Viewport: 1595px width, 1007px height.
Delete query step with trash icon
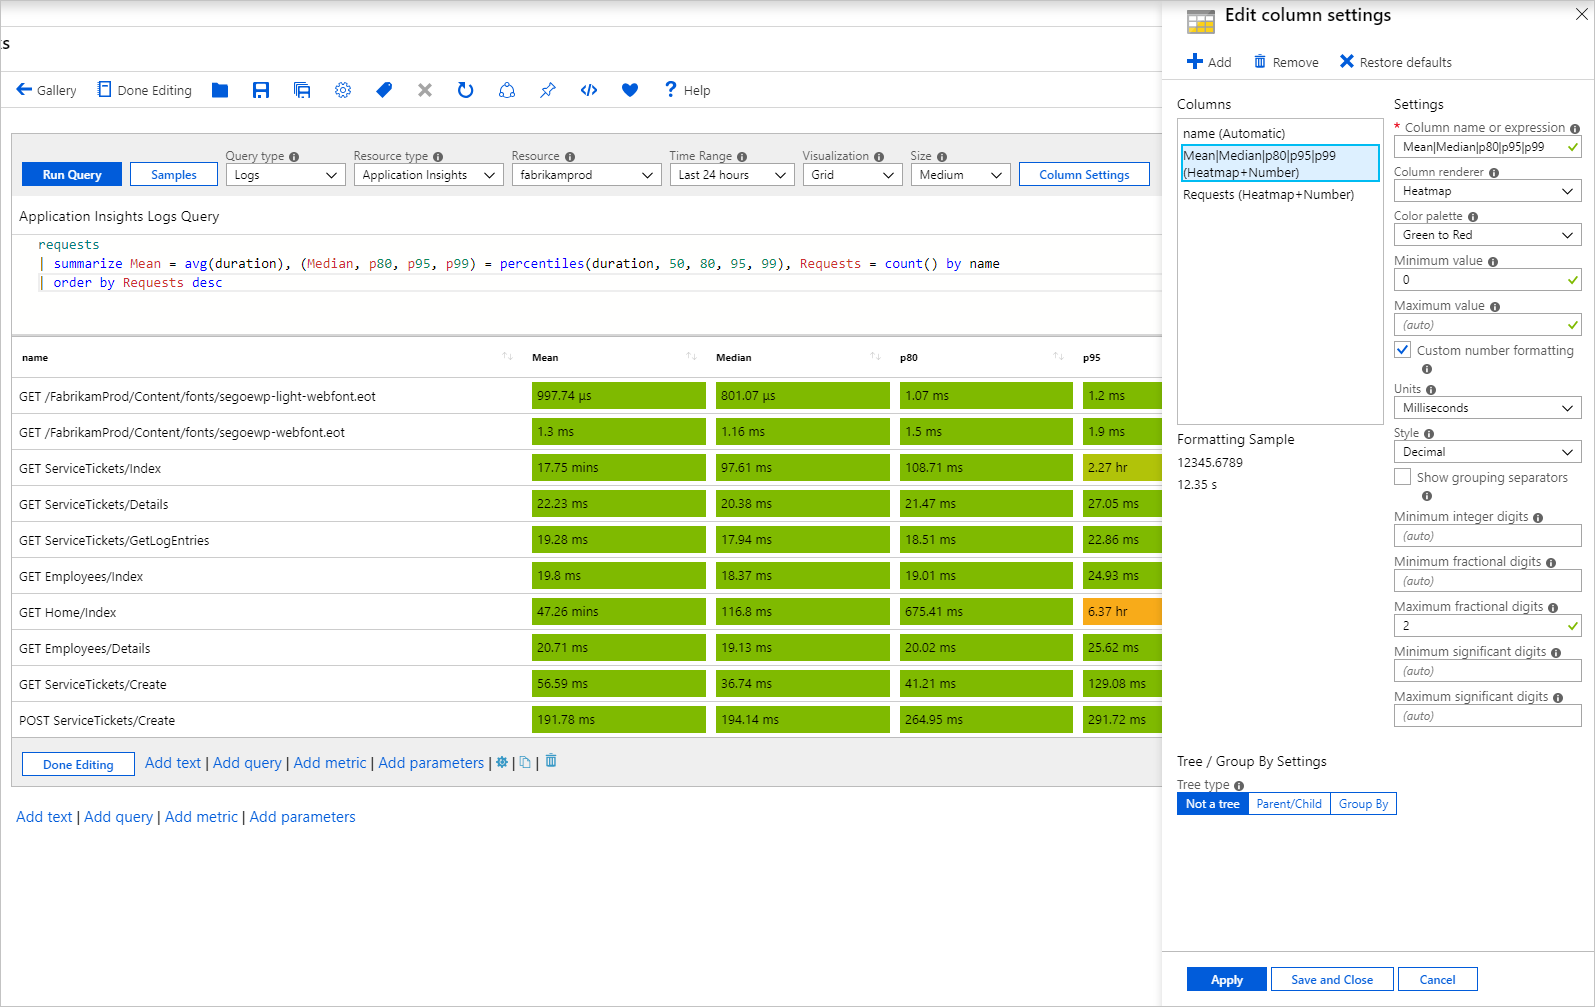[551, 761]
